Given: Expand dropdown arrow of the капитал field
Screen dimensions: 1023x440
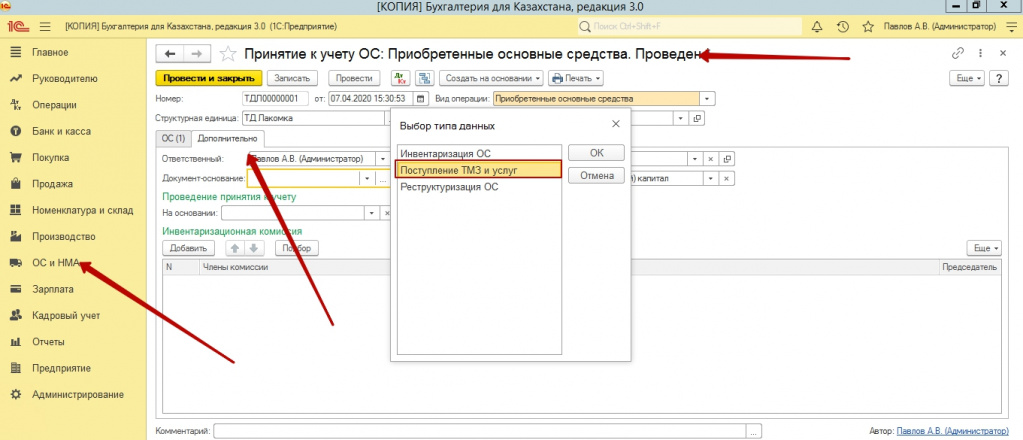Looking at the screenshot, I should click(x=709, y=179).
